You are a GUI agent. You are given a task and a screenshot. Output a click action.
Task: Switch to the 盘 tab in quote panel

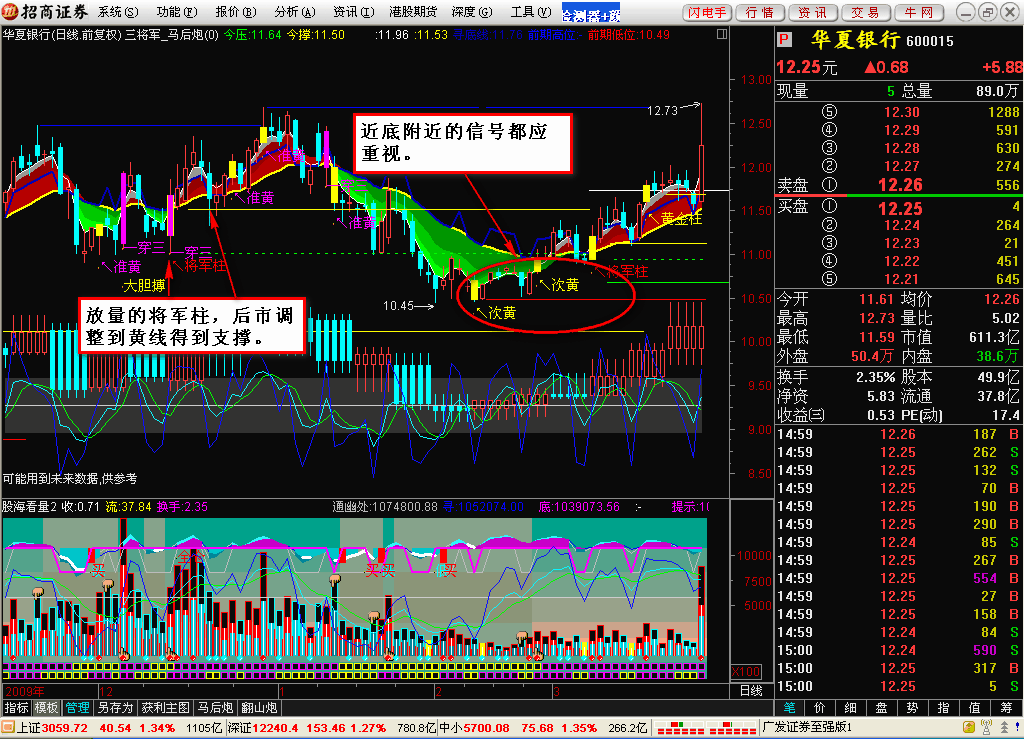(882, 708)
